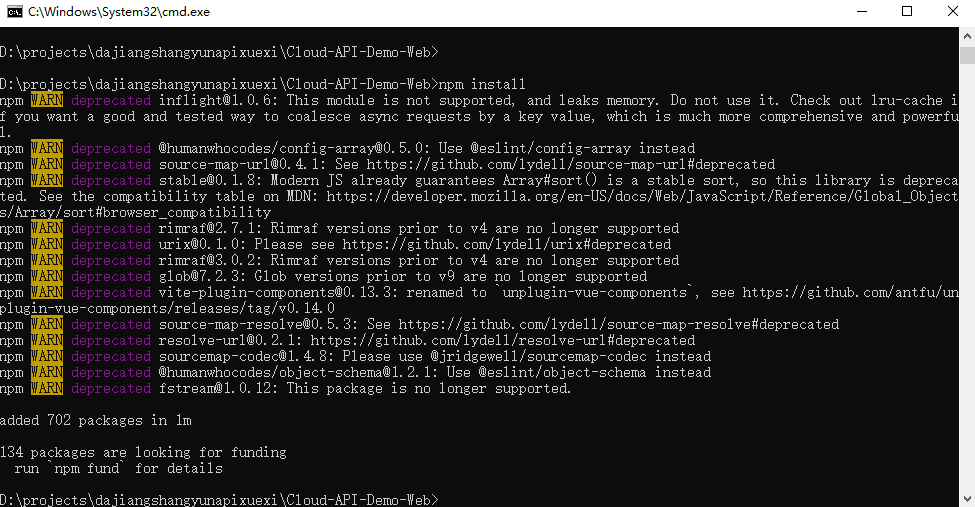Click the source-map-url#deprecated GitHub link

pyautogui.click(x=571, y=165)
